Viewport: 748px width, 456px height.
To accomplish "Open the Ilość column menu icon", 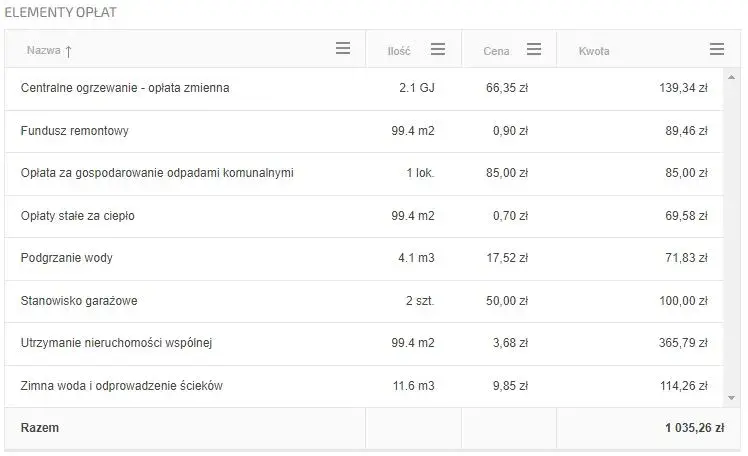I will click(x=437, y=49).
